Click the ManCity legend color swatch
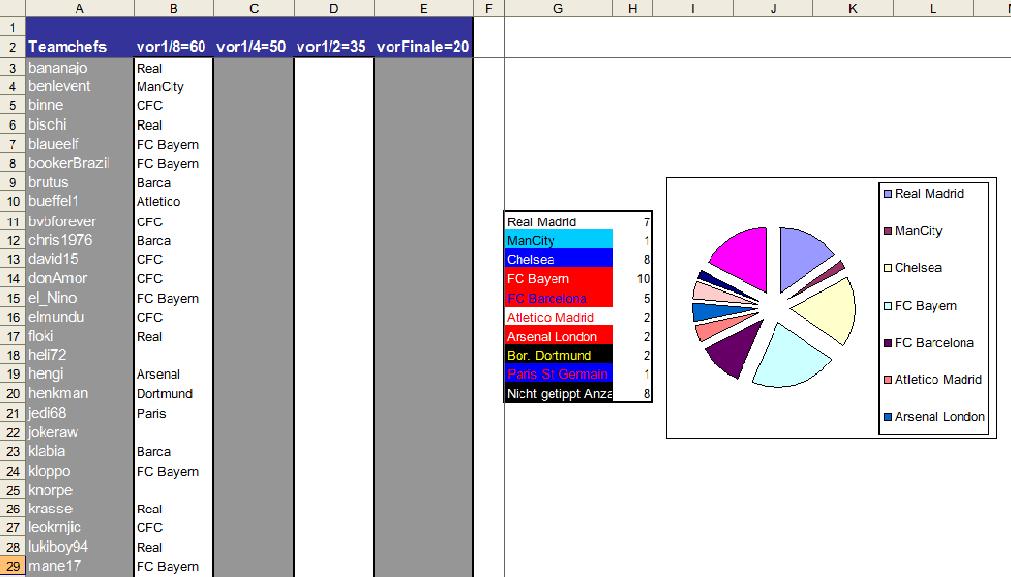This screenshot has width=1011, height=577. point(888,231)
